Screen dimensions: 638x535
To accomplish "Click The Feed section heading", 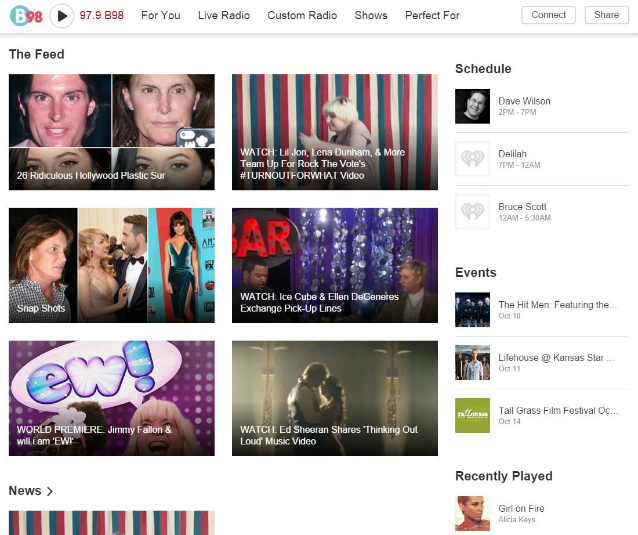I will click(x=37, y=54).
